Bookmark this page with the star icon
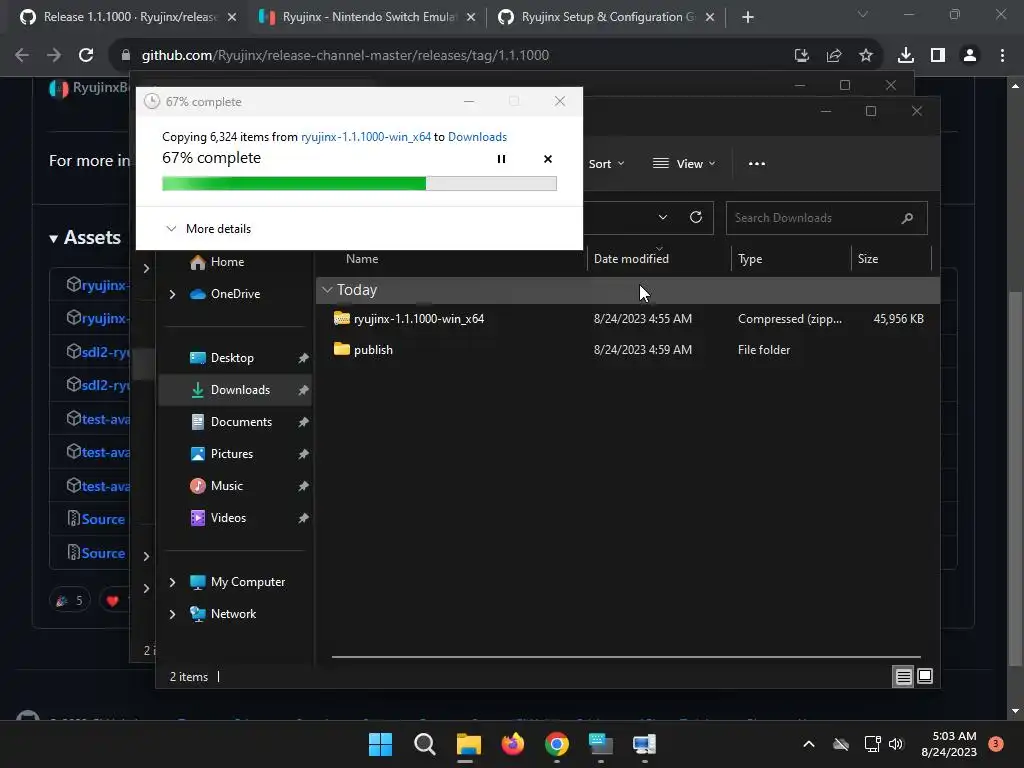 tap(865, 56)
